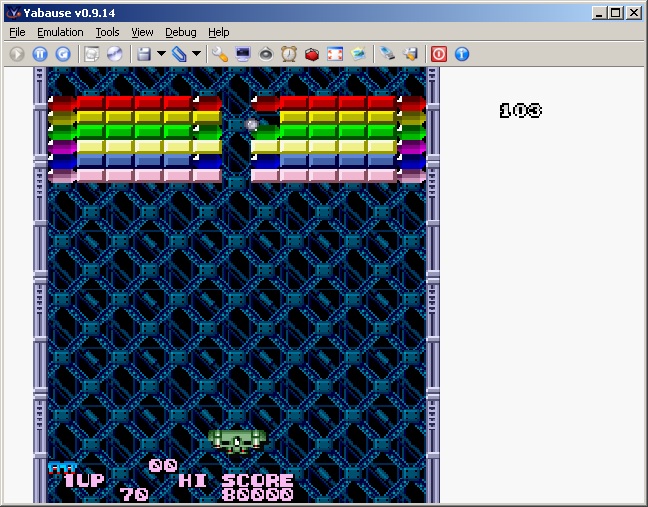Click the grayed-out Run emulation button
Image resolution: width=648 pixels, height=507 pixels.
point(17,54)
